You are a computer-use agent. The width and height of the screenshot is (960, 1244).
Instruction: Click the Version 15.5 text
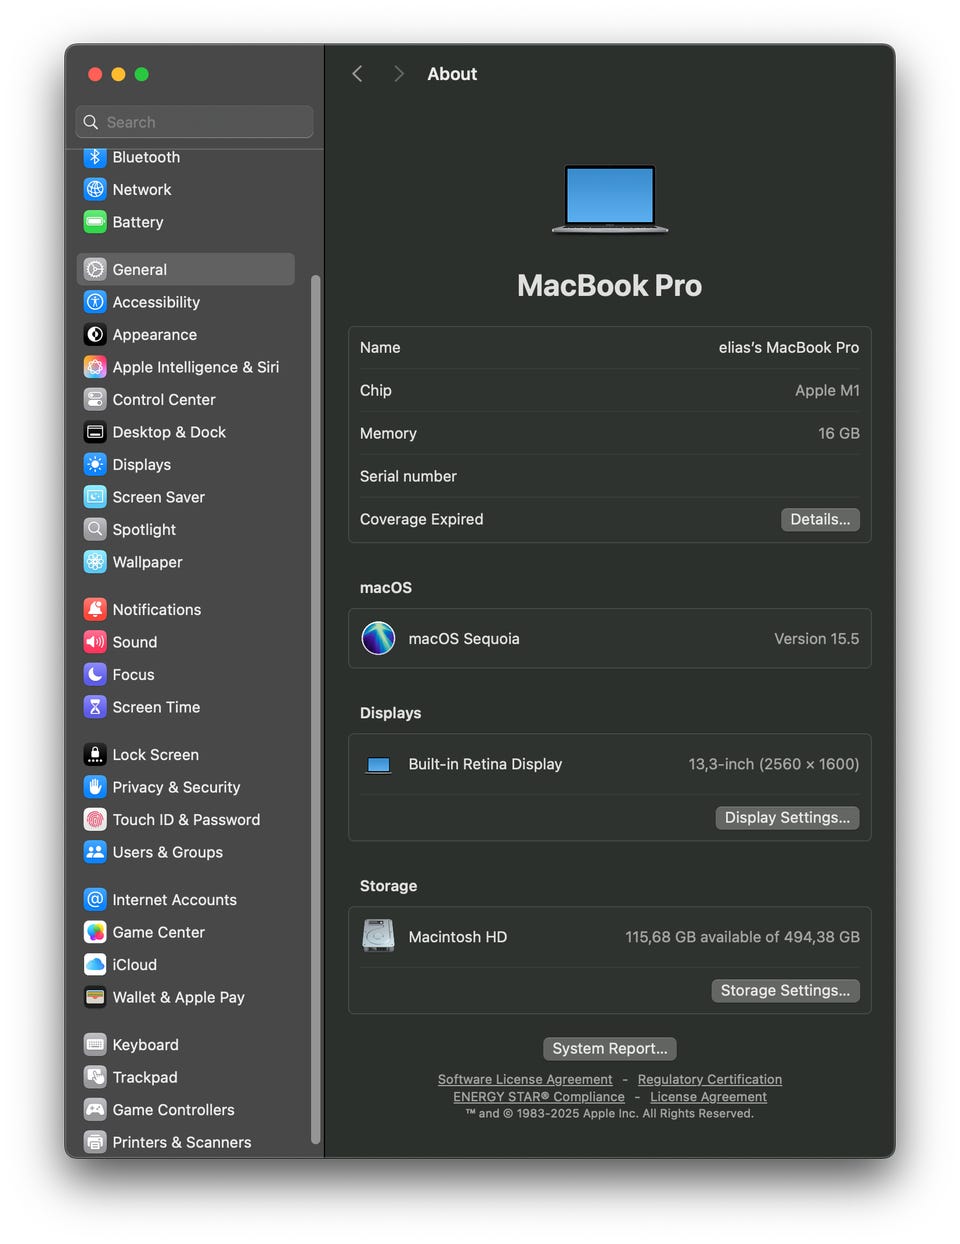816,638
